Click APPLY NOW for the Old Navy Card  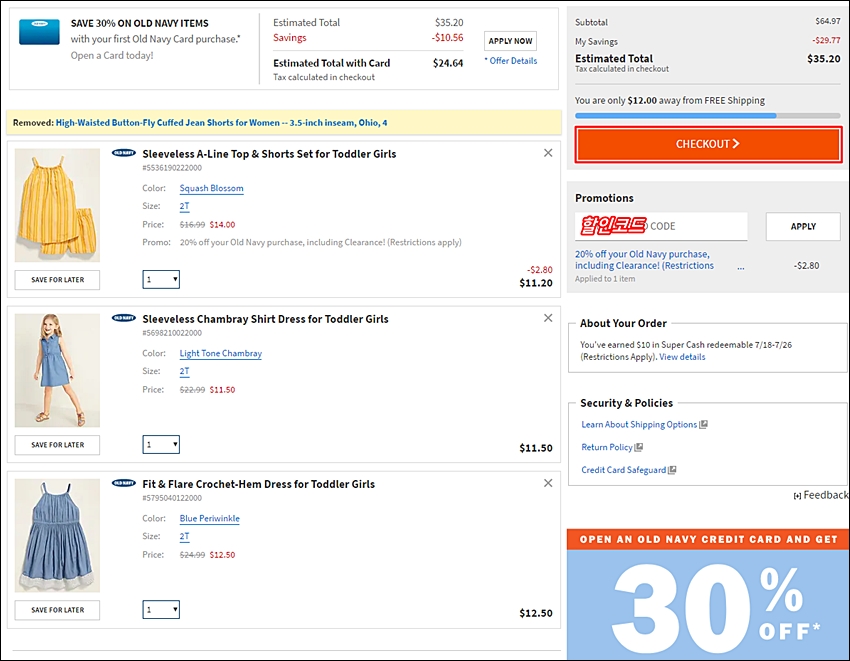pyautogui.click(x=510, y=41)
